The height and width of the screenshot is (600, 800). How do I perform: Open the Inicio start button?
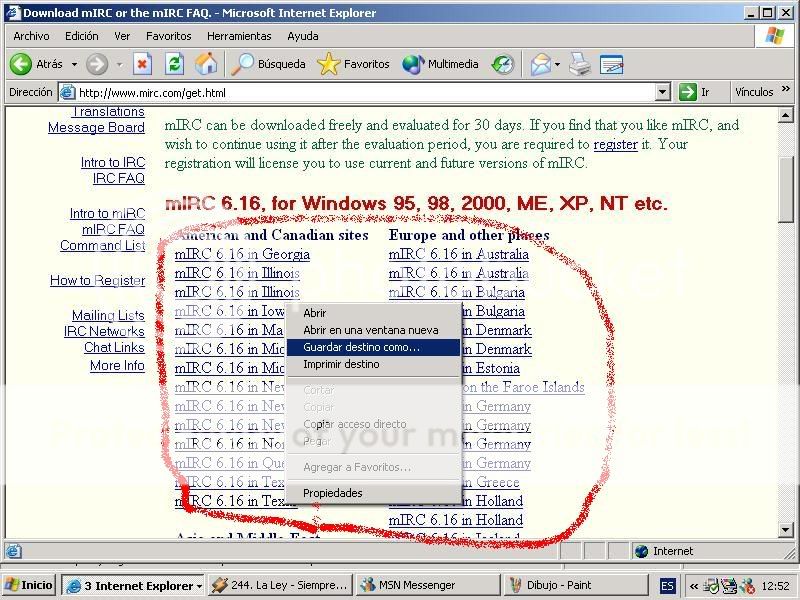29,585
